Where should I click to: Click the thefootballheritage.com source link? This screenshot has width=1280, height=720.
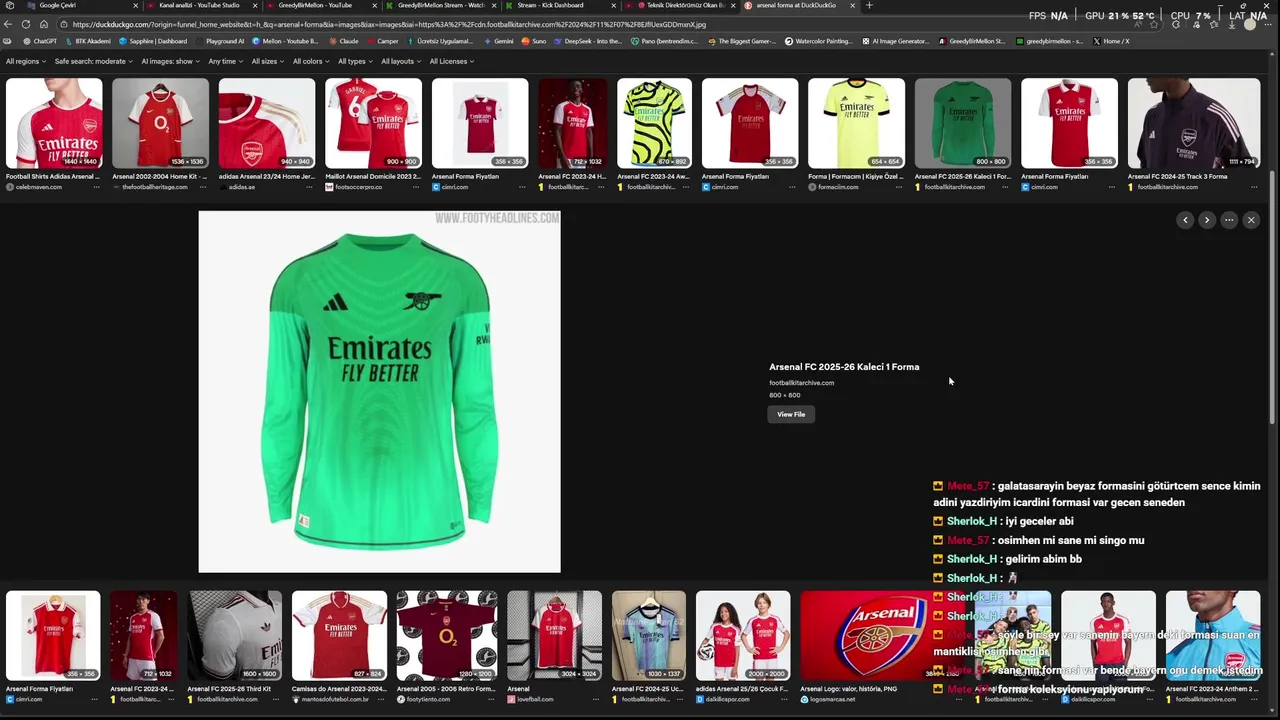click(x=155, y=187)
